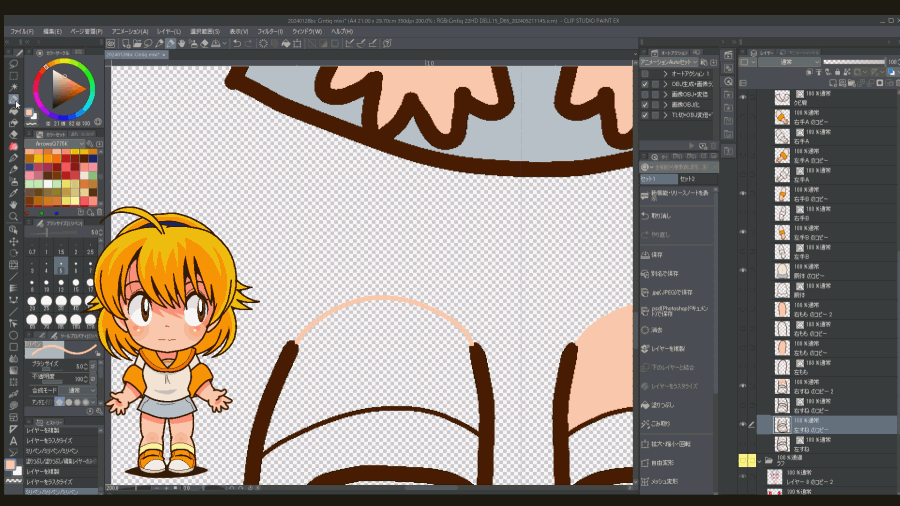The height and width of the screenshot is (506, 900).
Task: Click the Undo arrow in the top toolbar
Action: (x=236, y=43)
